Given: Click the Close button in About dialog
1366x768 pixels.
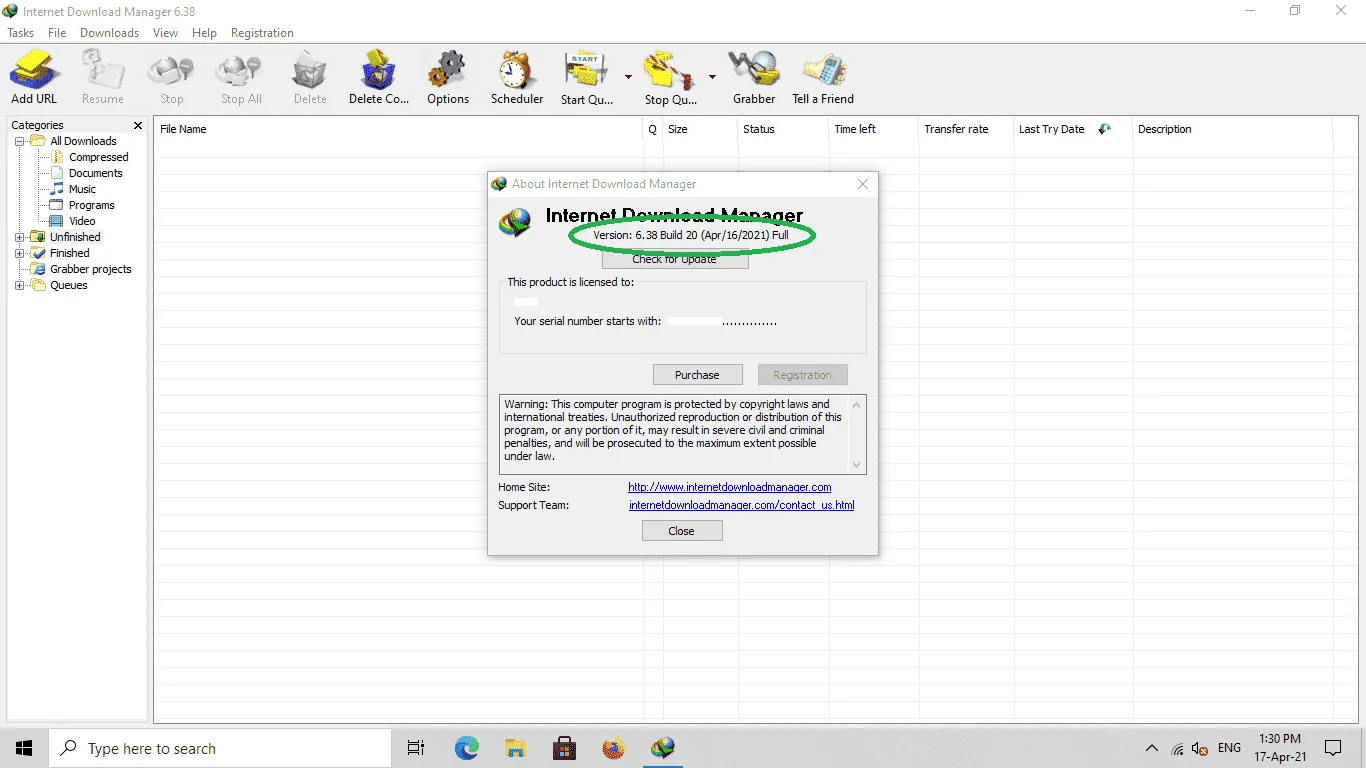Looking at the screenshot, I should click(x=682, y=531).
